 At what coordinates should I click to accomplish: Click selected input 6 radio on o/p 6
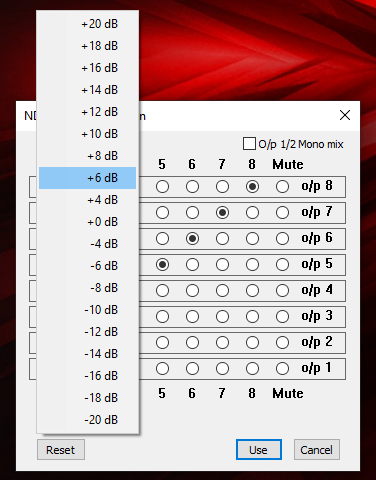192,239
